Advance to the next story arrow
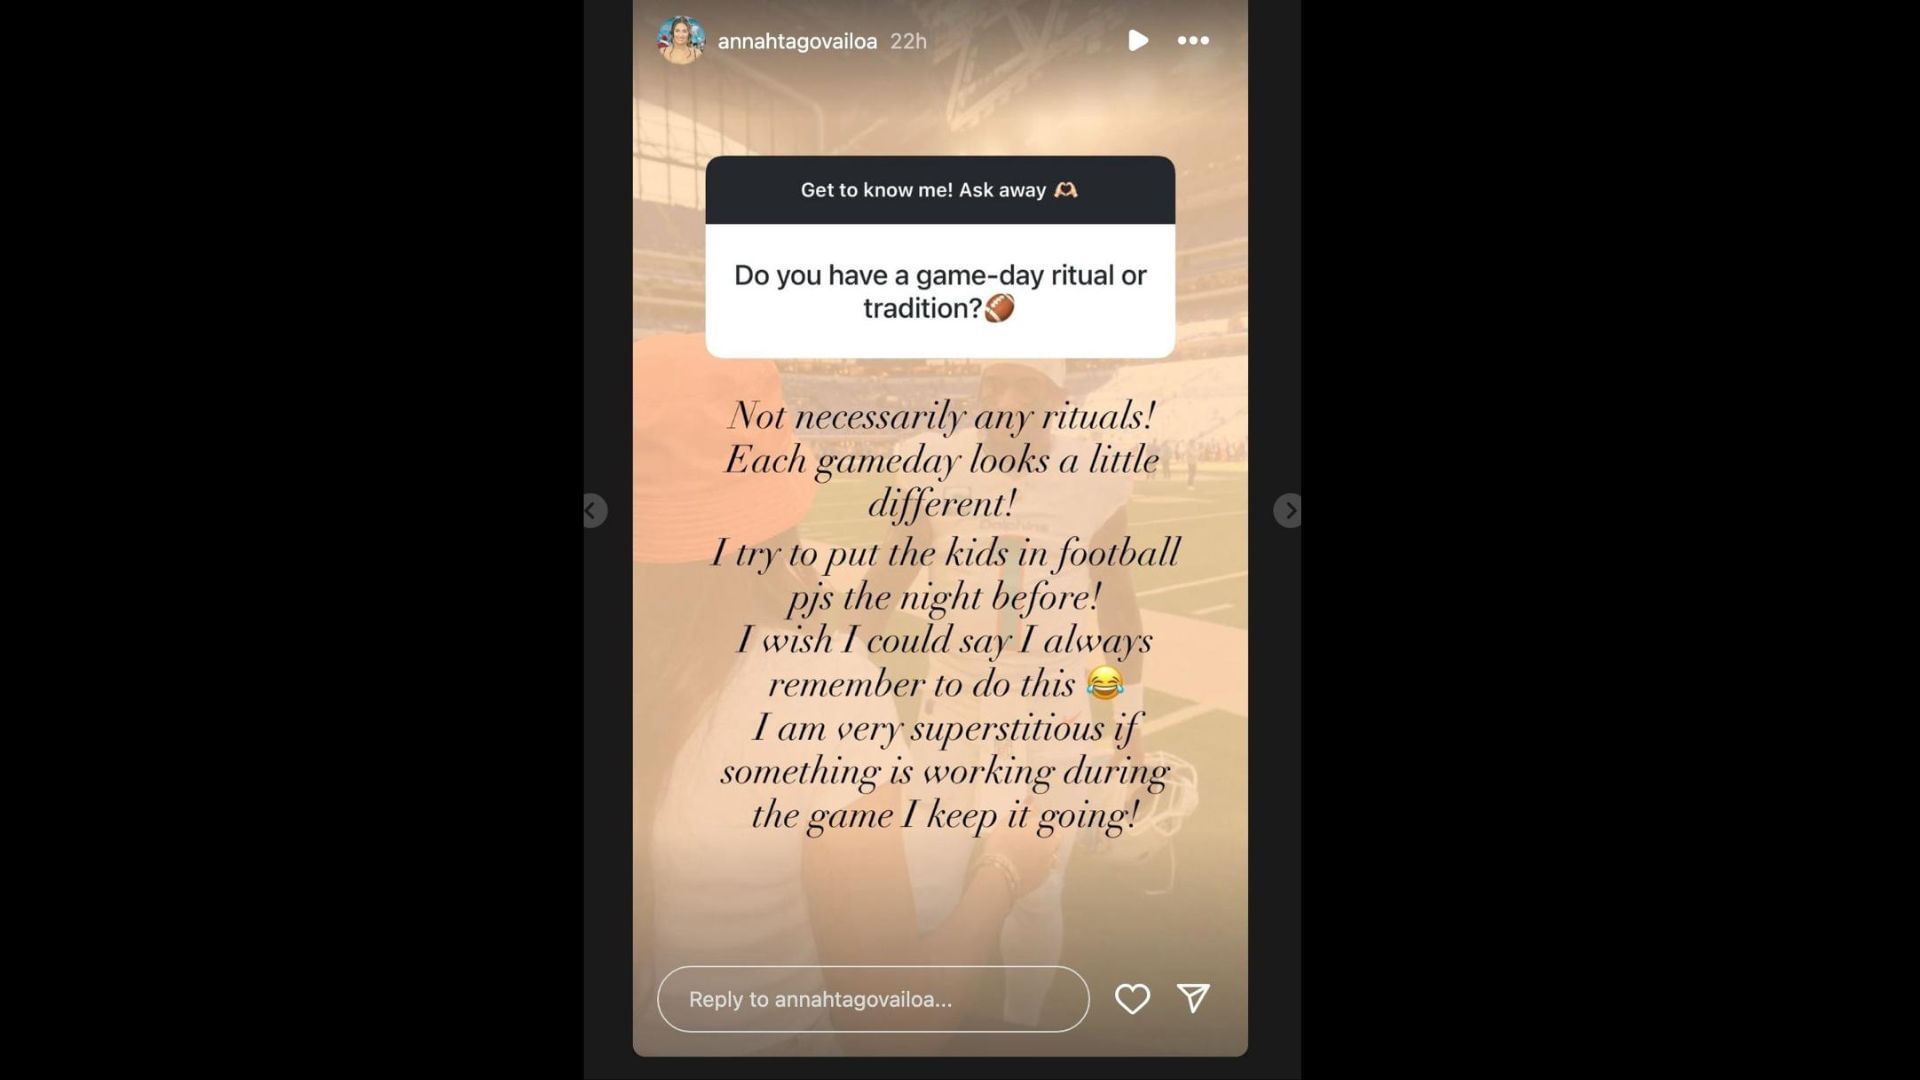Viewport: 1920px width, 1080px height. (1288, 511)
